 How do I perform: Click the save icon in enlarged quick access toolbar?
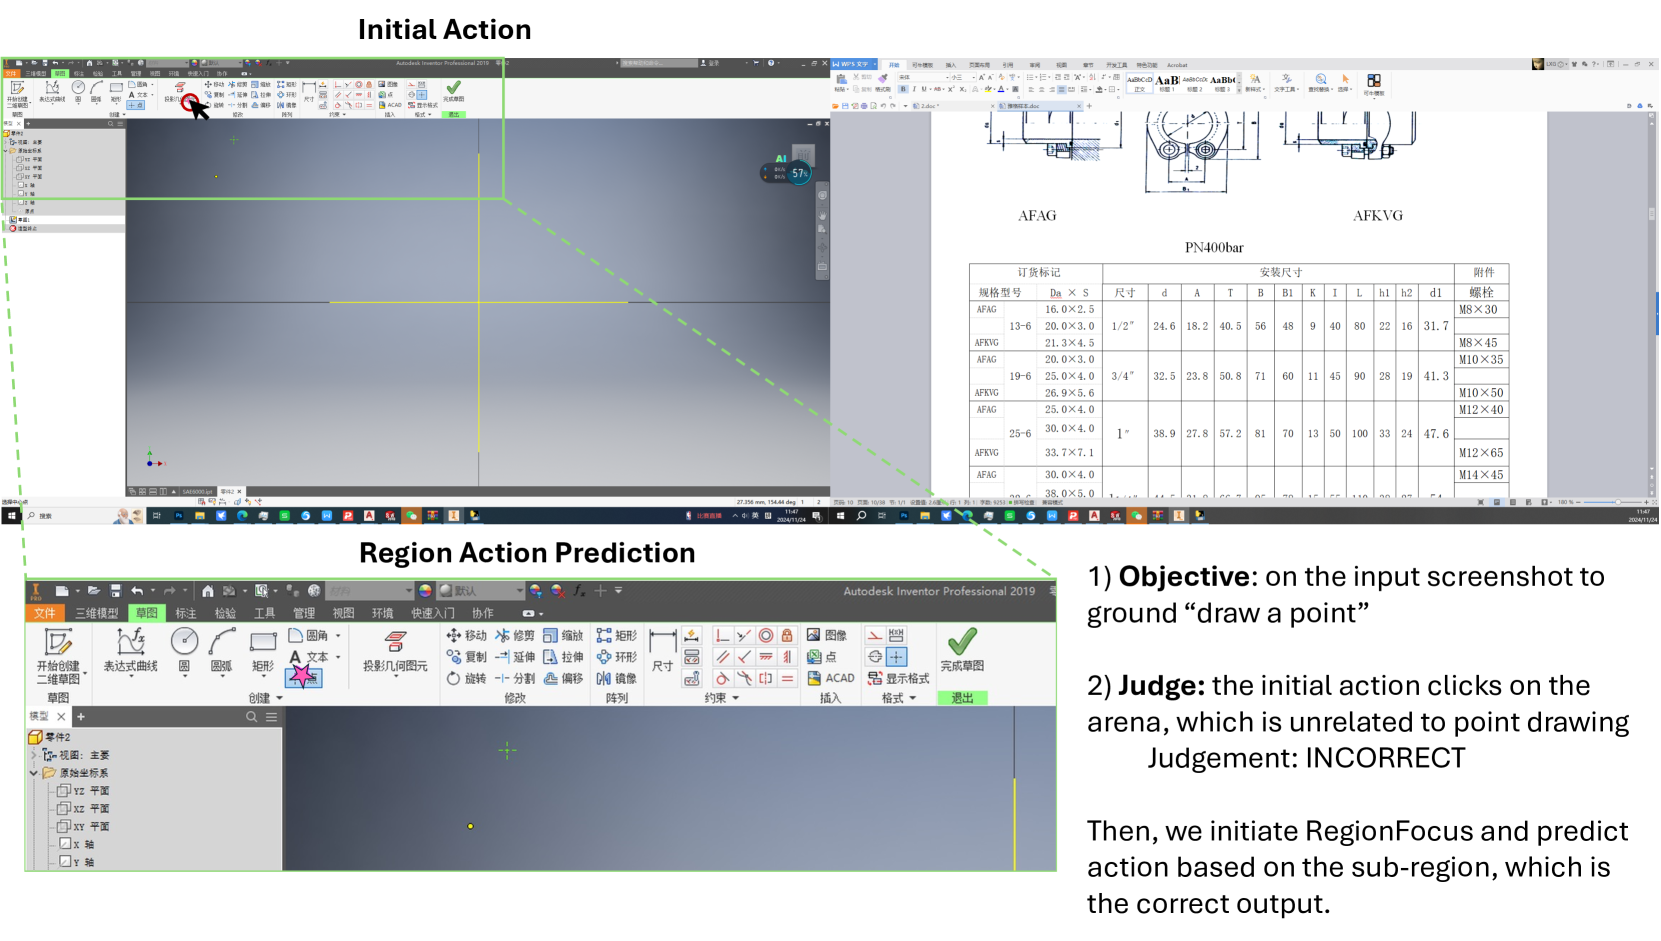point(115,591)
